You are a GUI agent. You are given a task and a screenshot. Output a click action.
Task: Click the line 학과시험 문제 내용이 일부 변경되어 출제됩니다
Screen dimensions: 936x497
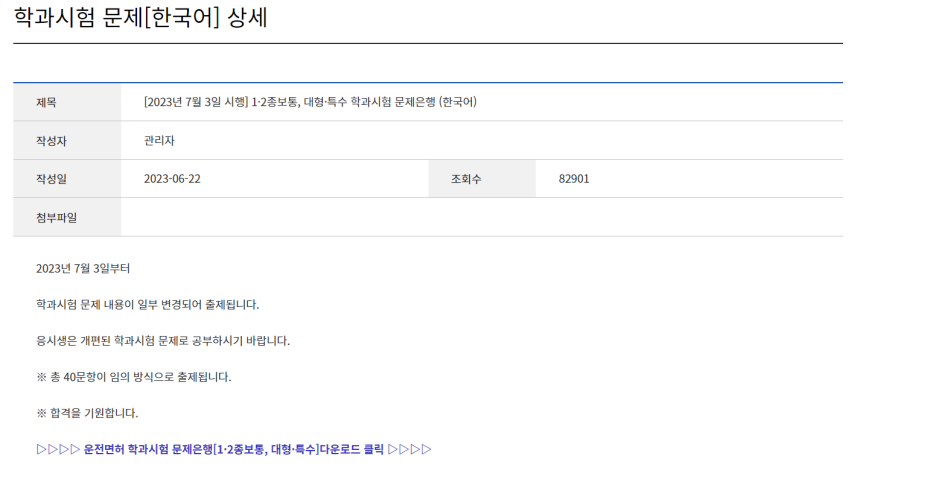[x=147, y=305]
